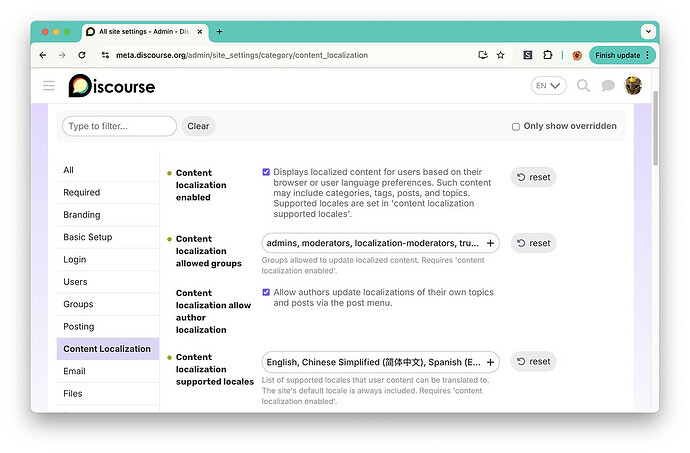Uncheck Content localization enabled checkbox
This screenshot has width=690, height=453.
tap(266, 172)
